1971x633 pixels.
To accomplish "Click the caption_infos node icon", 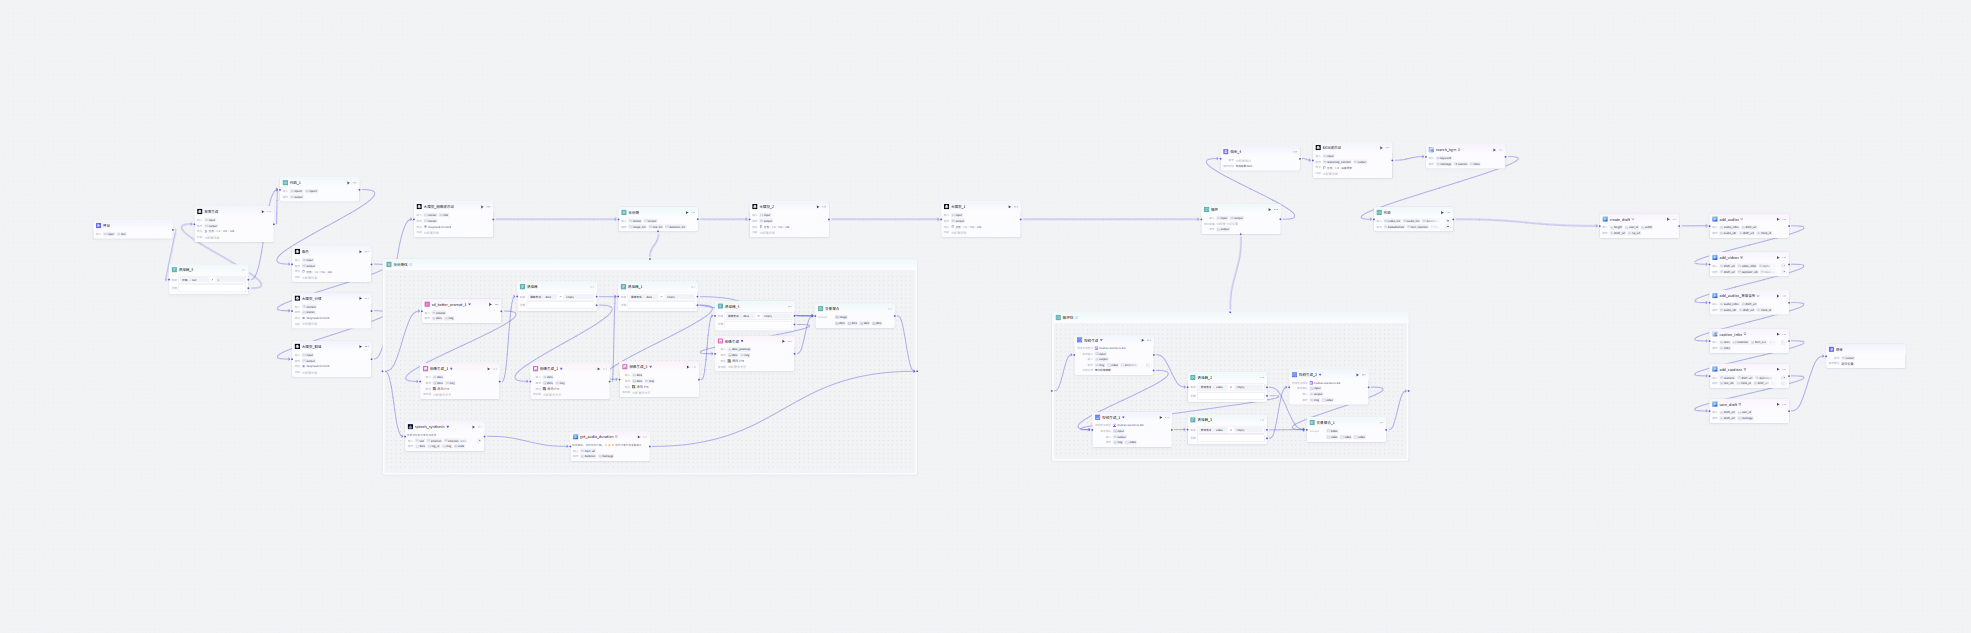I will coord(1715,335).
